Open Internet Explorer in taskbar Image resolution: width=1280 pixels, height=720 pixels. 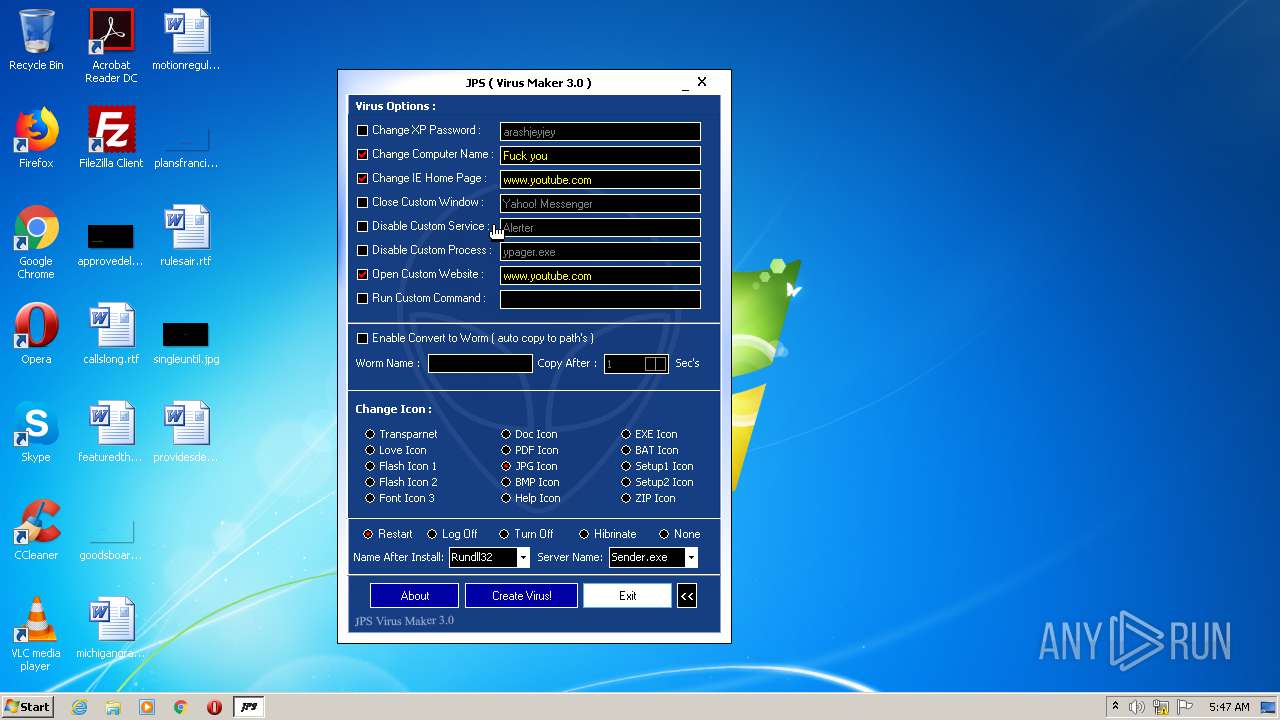79,707
